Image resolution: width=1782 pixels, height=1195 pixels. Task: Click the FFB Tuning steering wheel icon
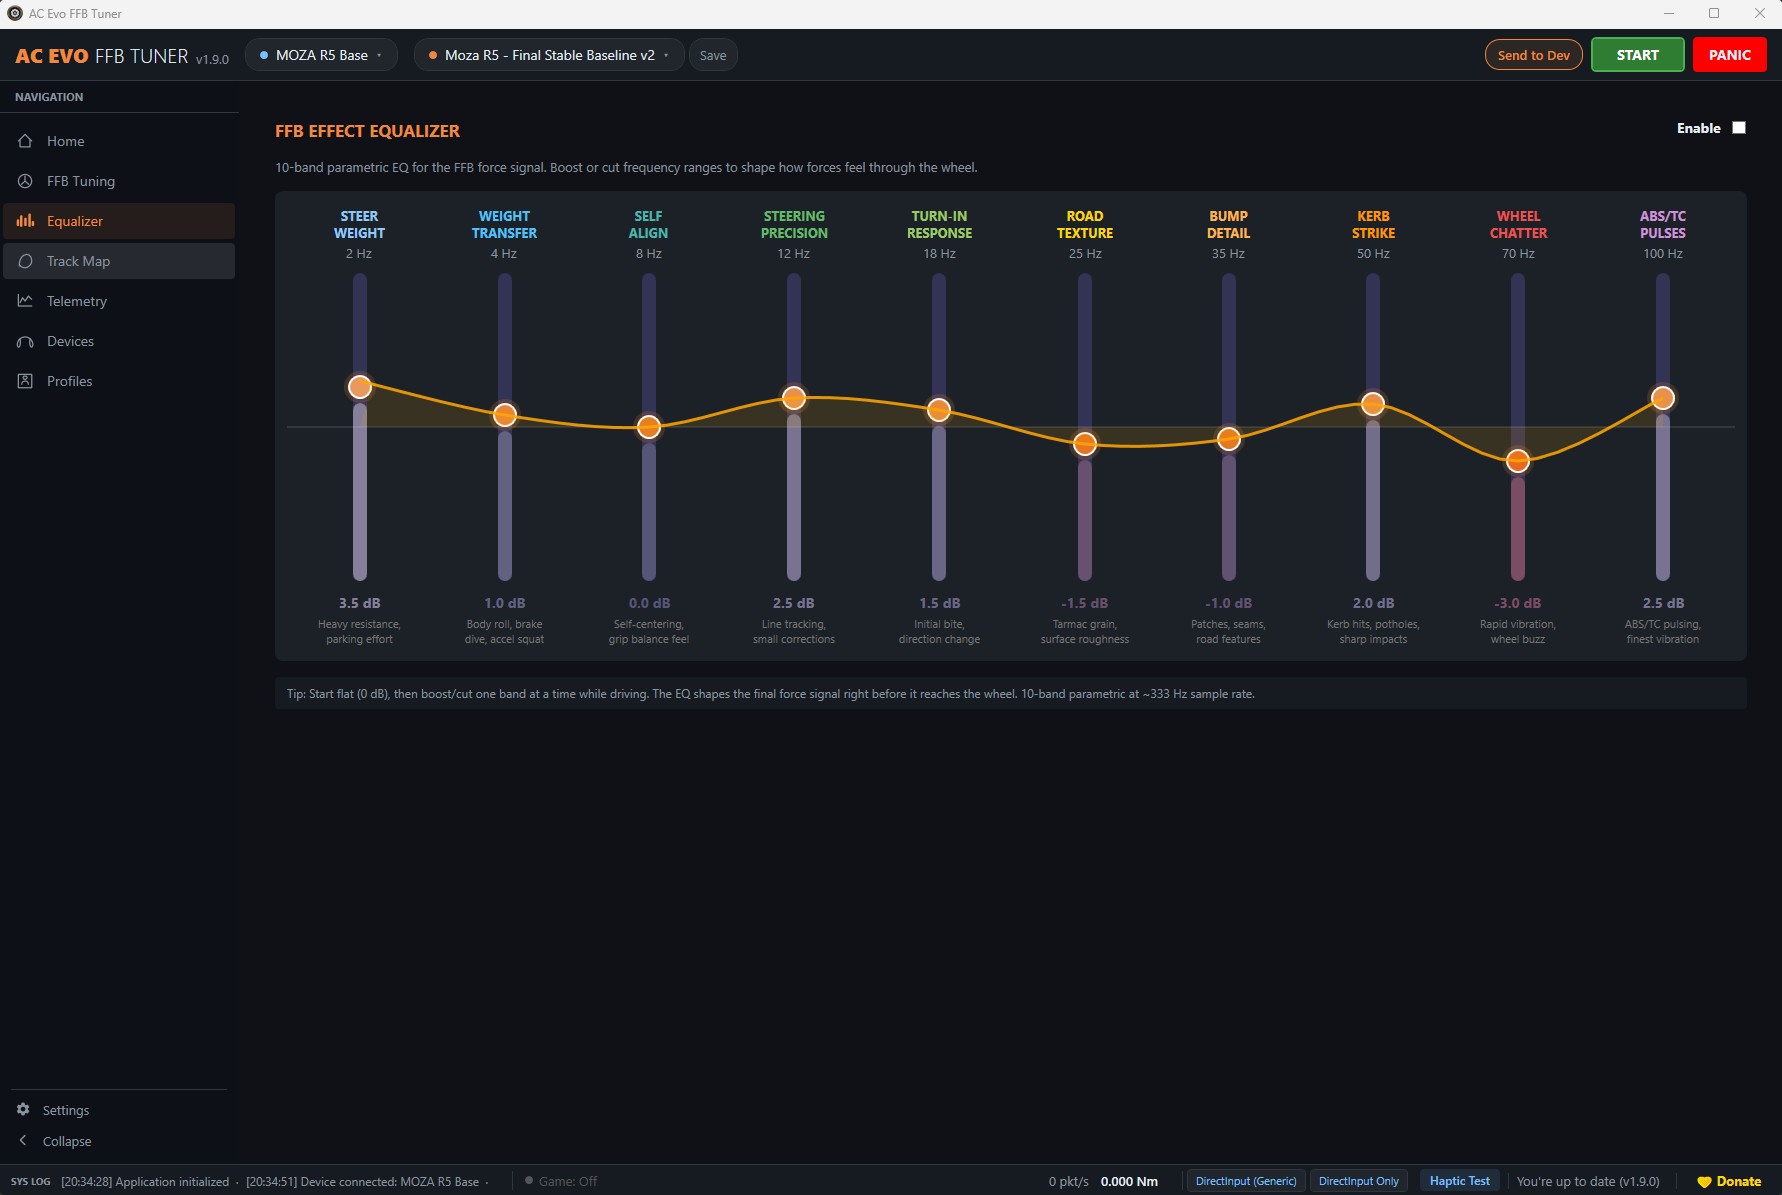(x=25, y=181)
